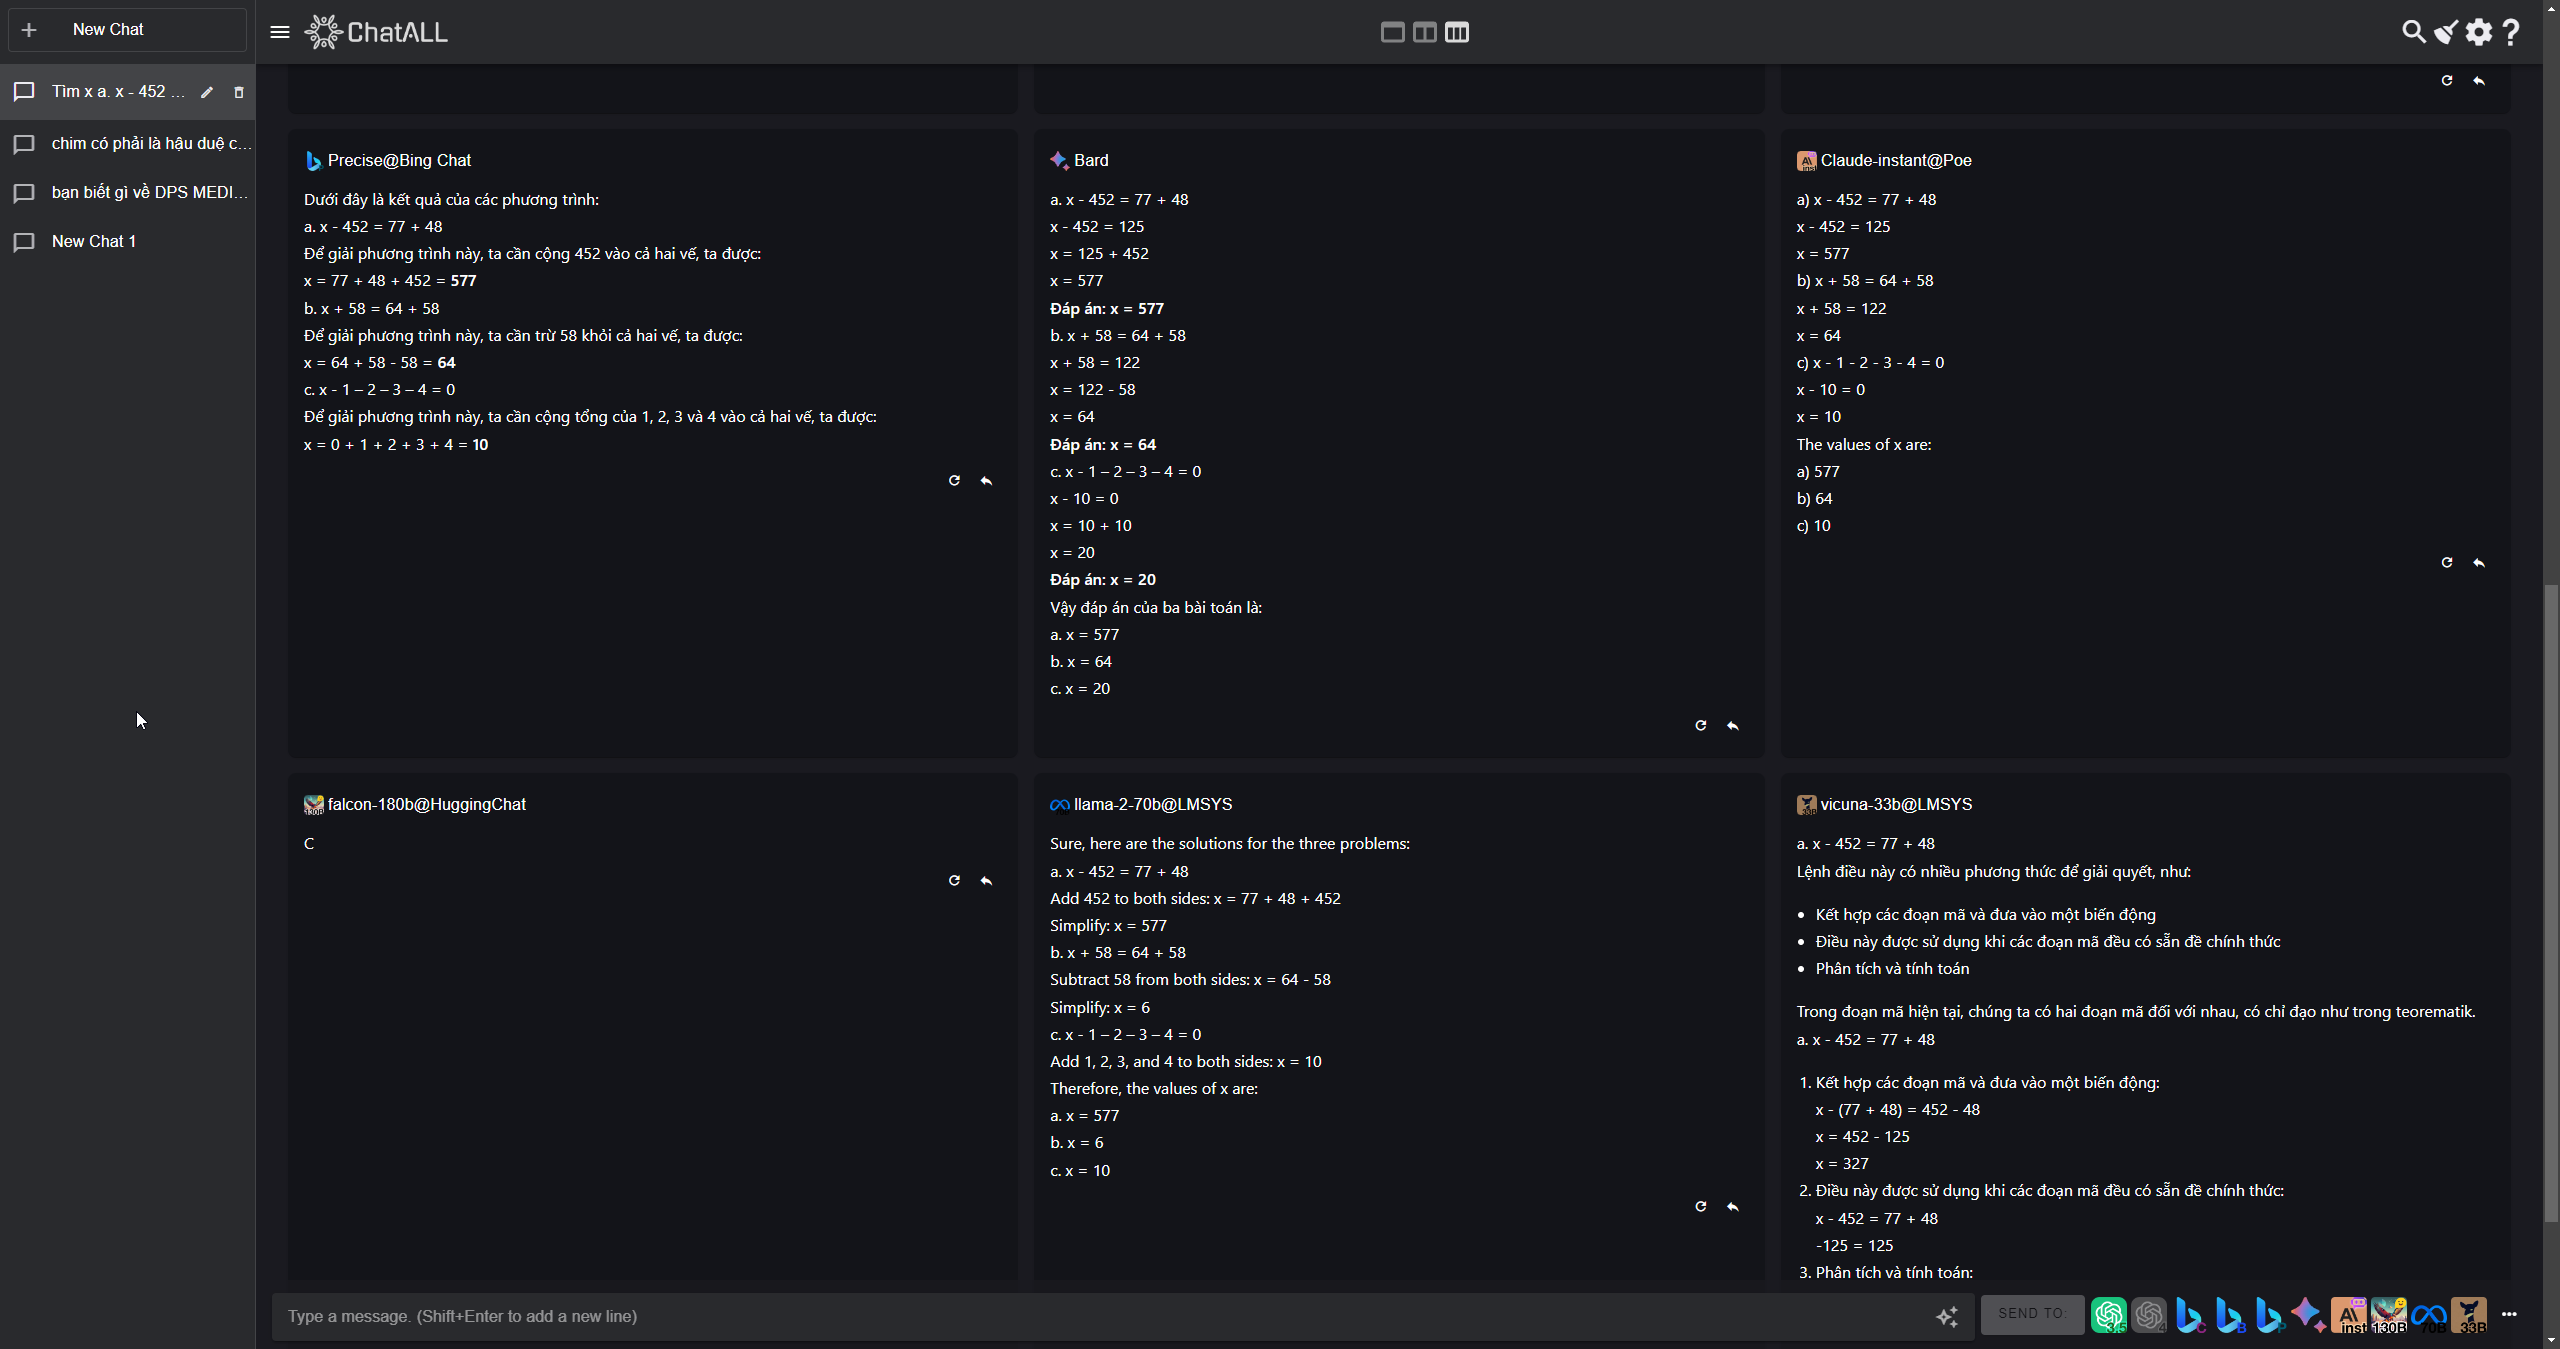Delete the 'Tìm x' chat with trash icon
Screen dimensions: 2560x1349
point(239,92)
